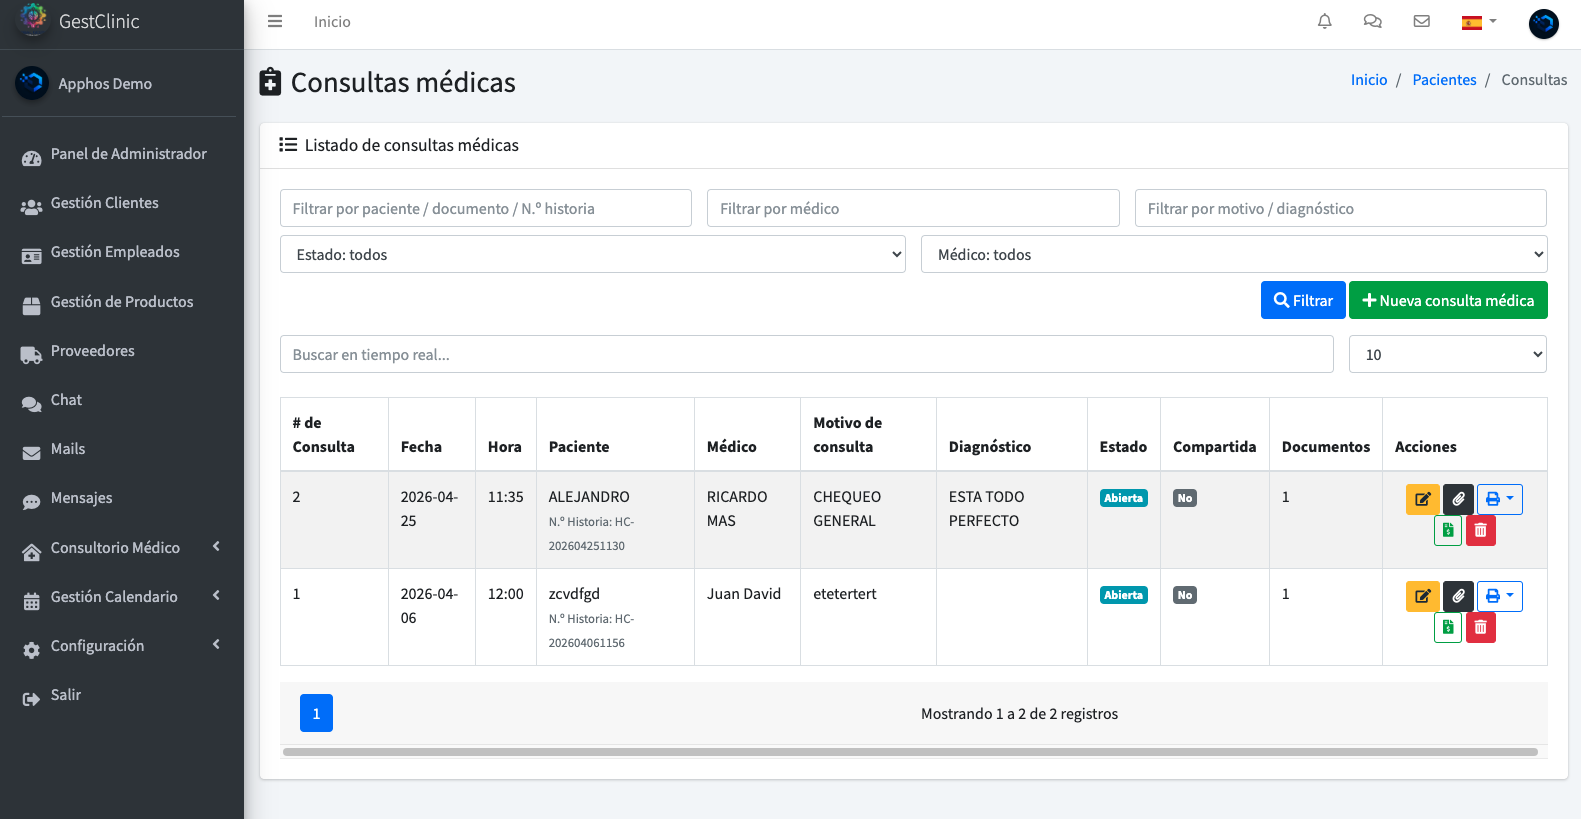Click doctor name Juan David
This screenshot has height=819, width=1581.
click(x=744, y=594)
